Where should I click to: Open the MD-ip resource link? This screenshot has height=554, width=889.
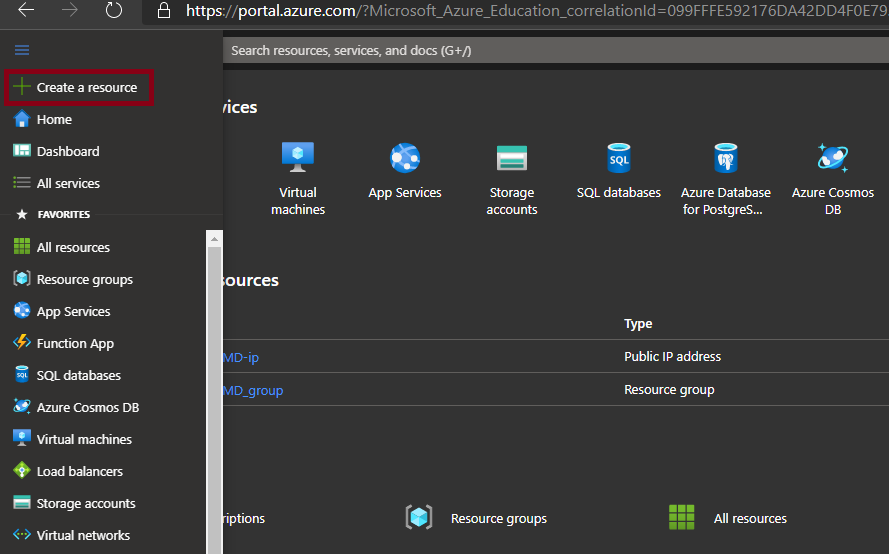click(241, 357)
